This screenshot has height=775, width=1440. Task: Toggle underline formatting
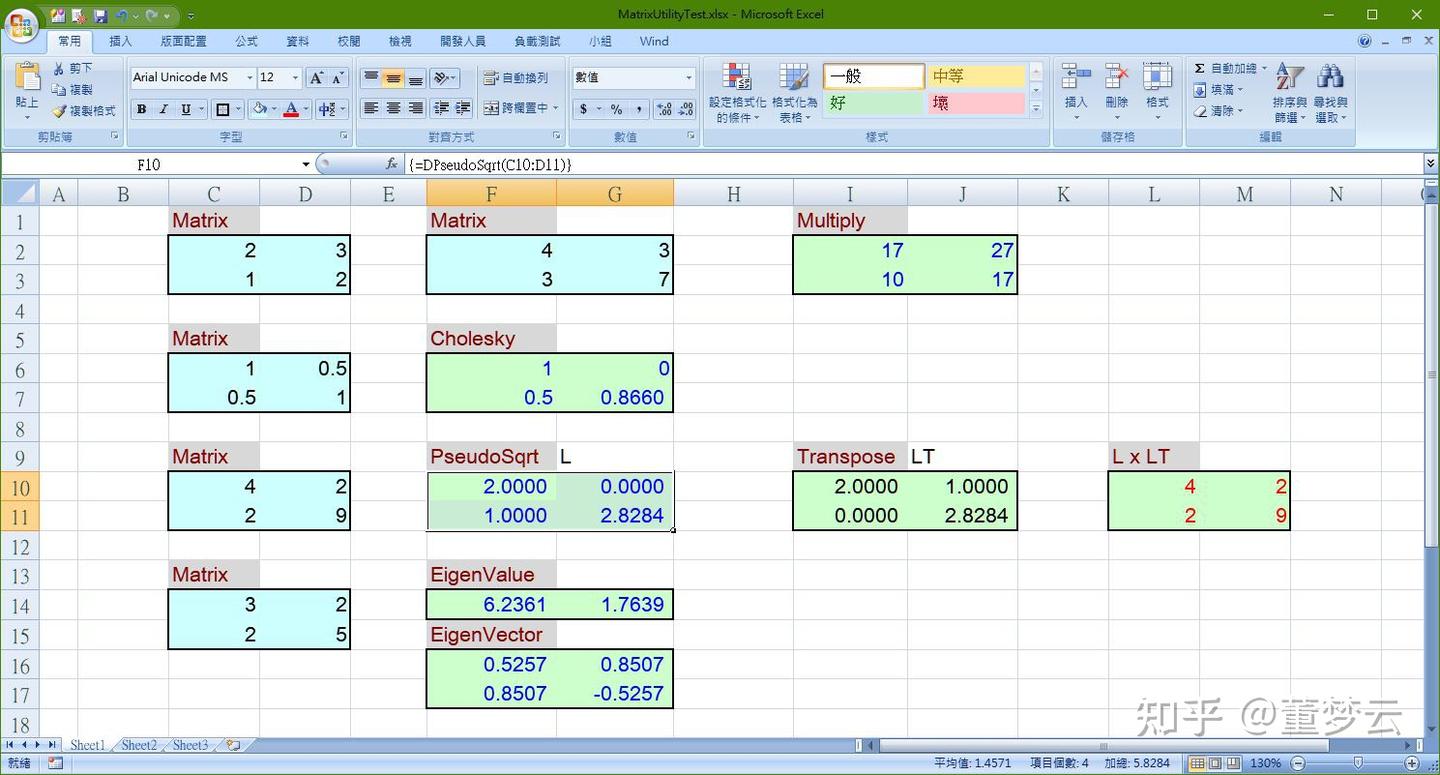point(185,109)
